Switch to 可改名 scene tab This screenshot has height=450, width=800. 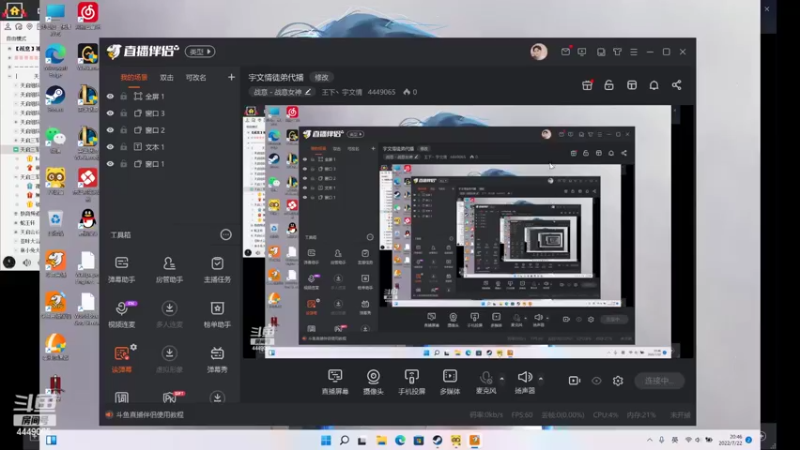pos(196,78)
